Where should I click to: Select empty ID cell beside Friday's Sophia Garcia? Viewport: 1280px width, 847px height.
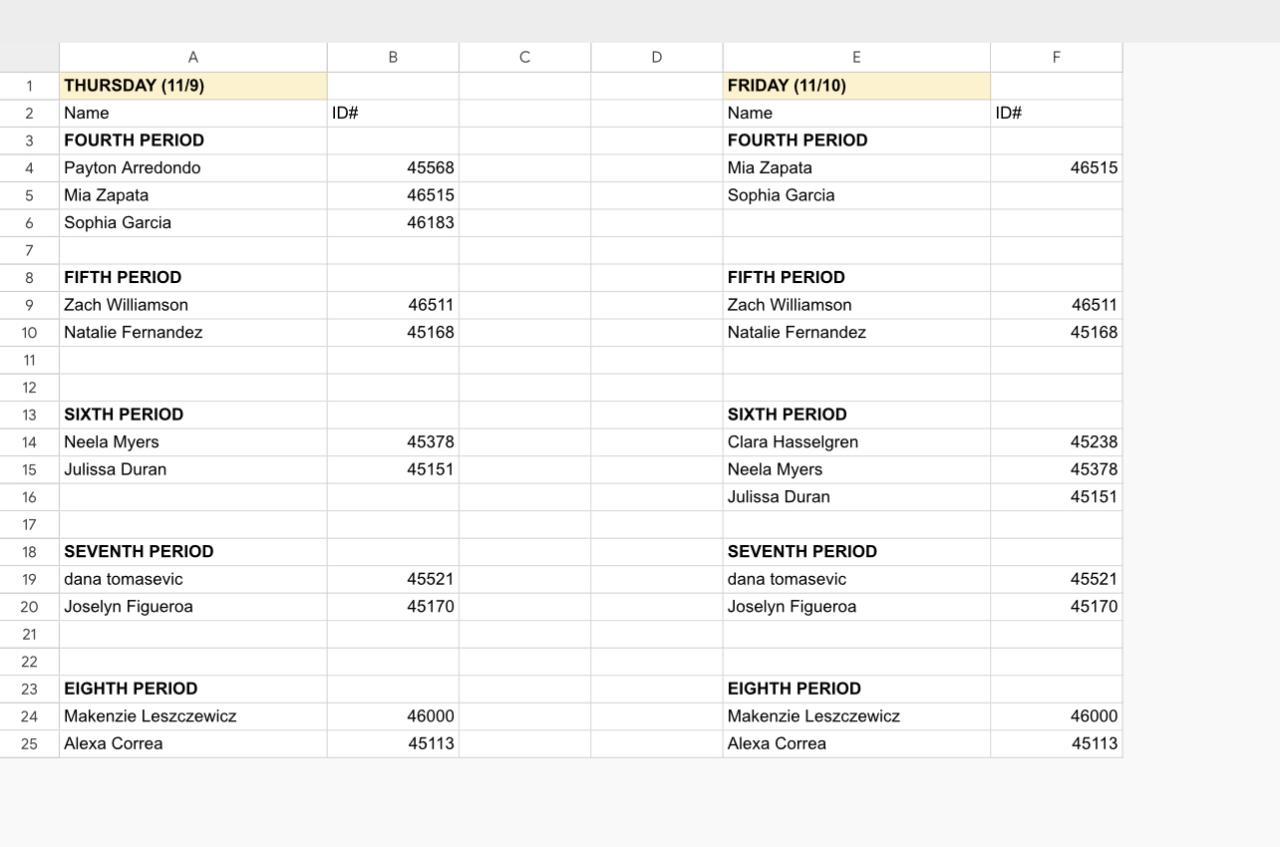[1056, 195]
